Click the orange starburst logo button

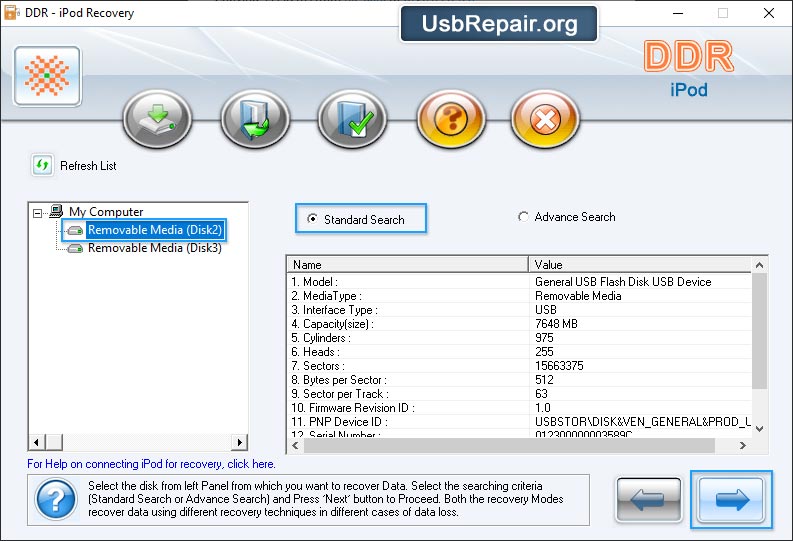pos(48,76)
